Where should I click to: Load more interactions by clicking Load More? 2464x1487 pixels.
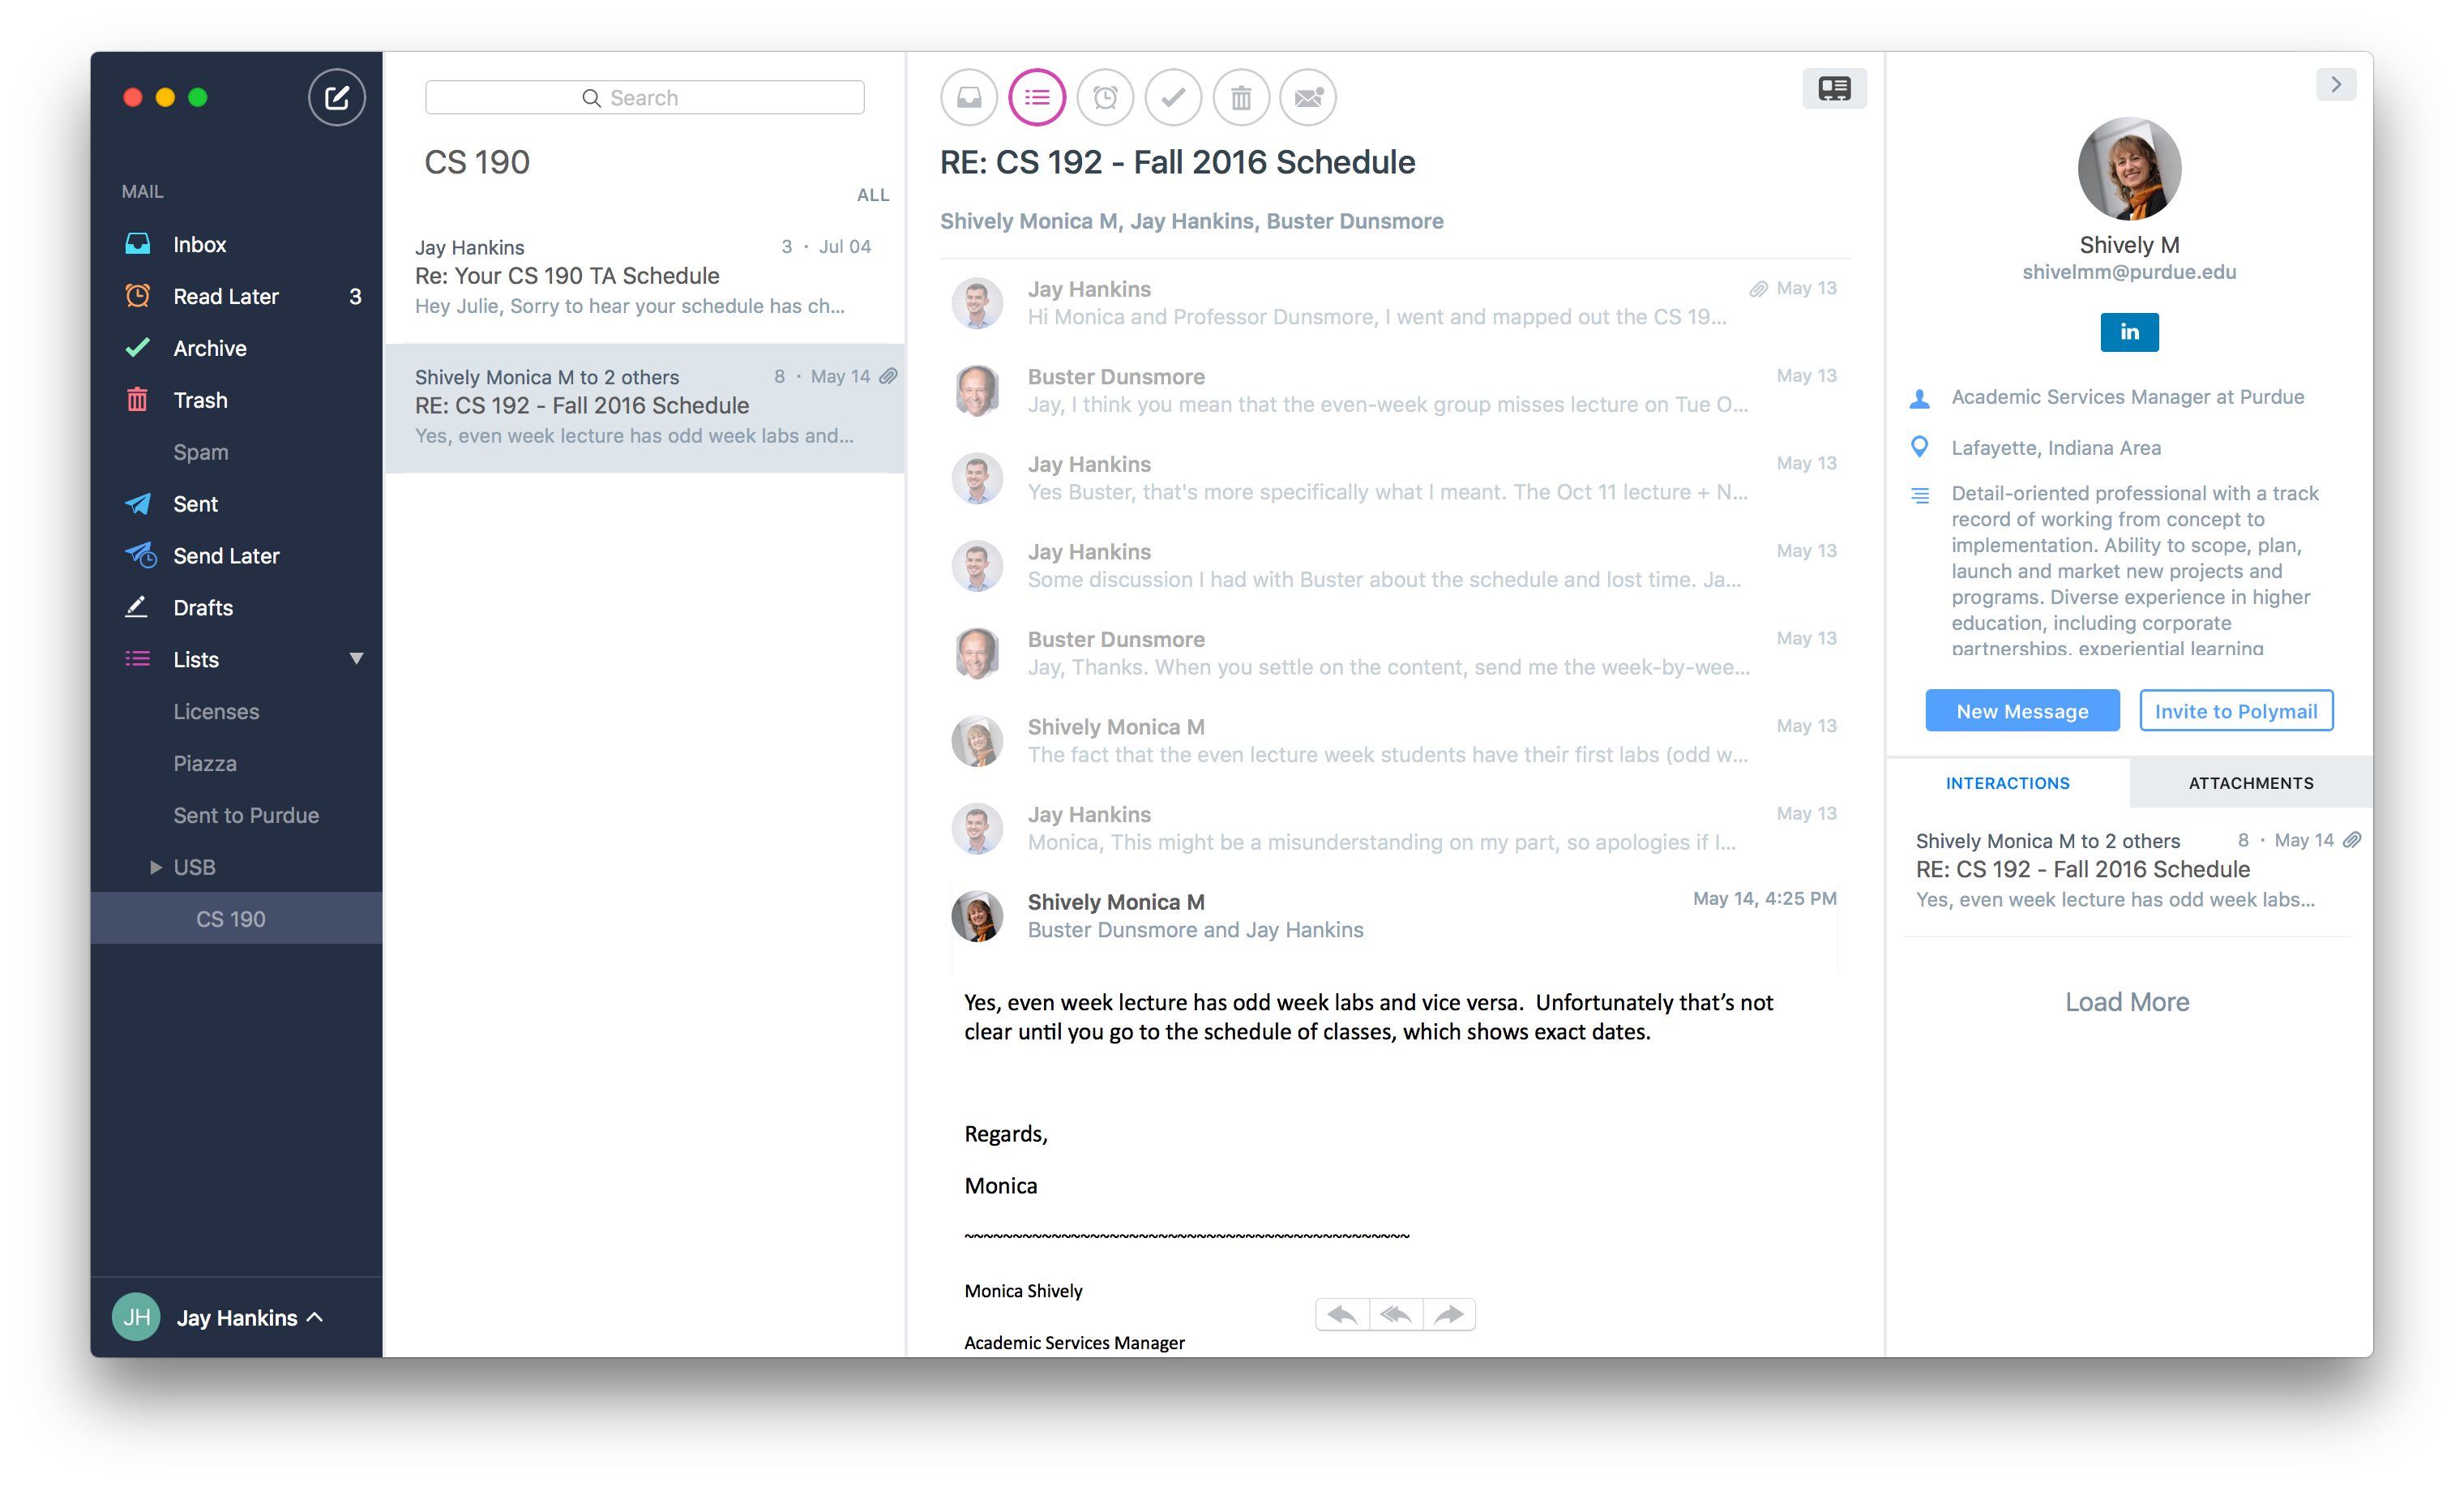(2126, 1001)
